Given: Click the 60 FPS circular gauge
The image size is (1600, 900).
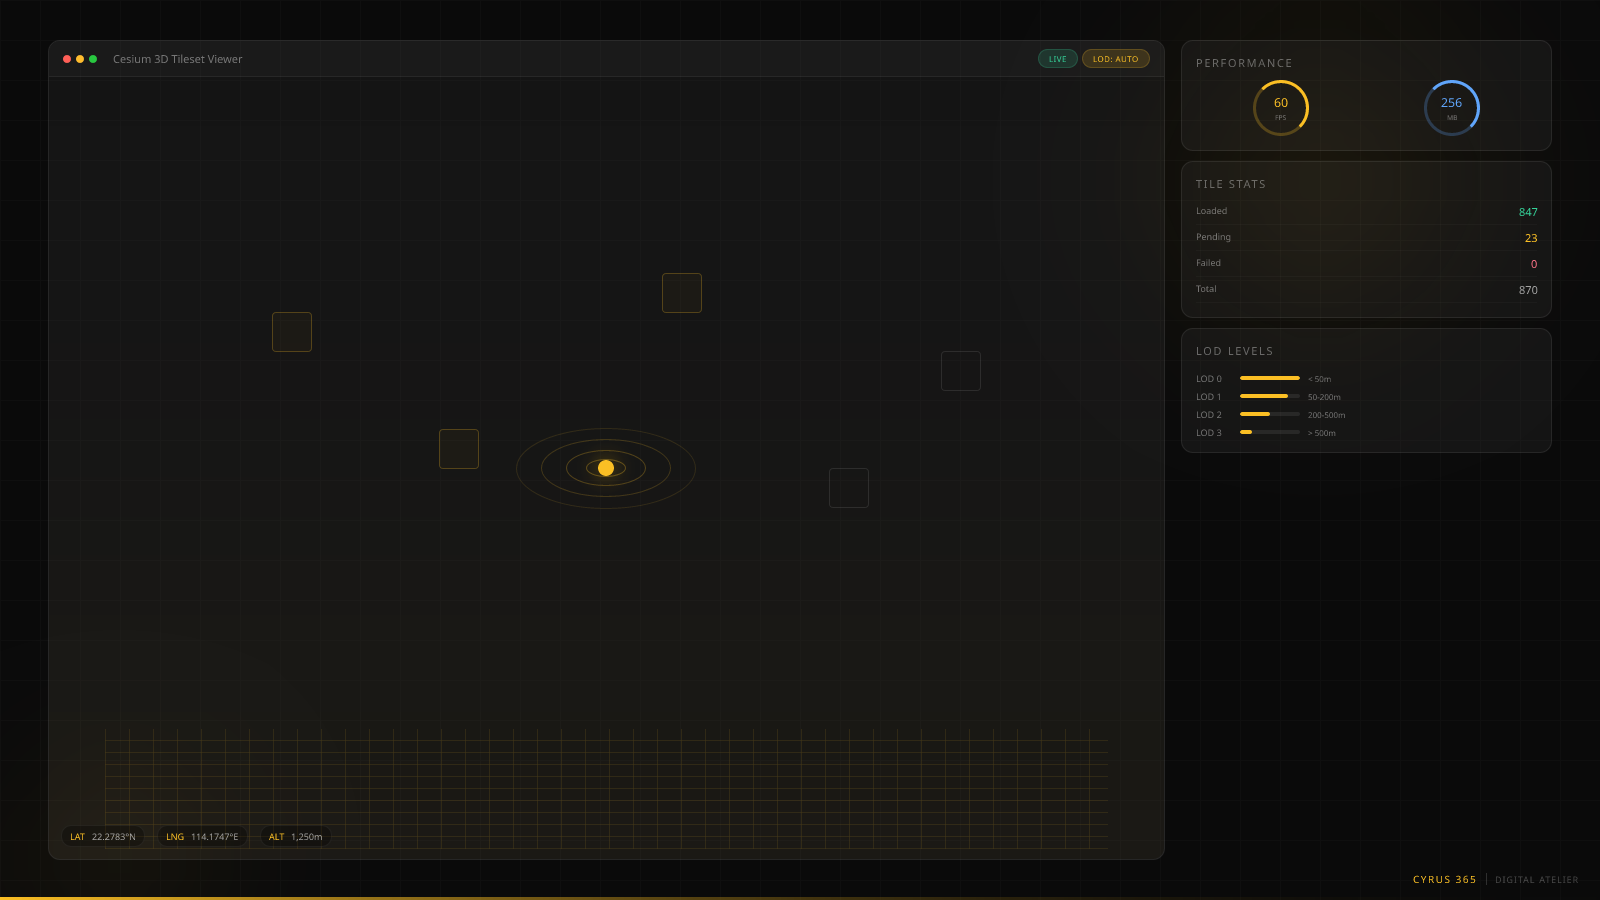Looking at the screenshot, I should pos(1281,108).
